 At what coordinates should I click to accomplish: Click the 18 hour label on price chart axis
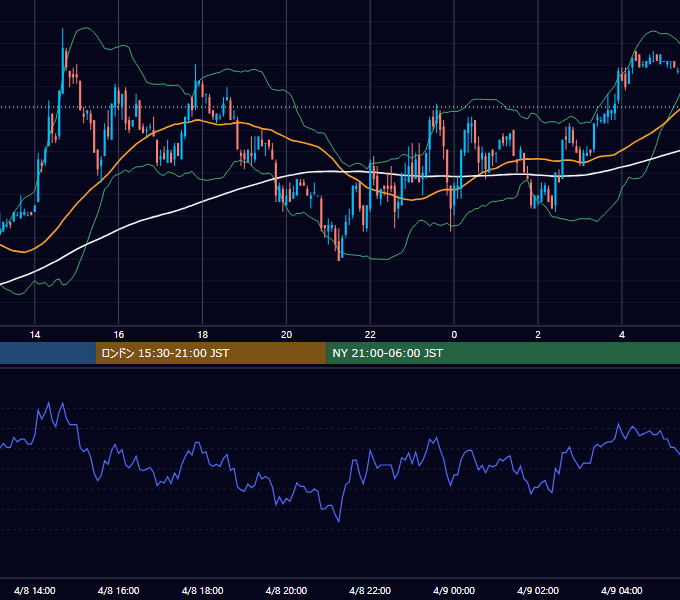[203, 335]
